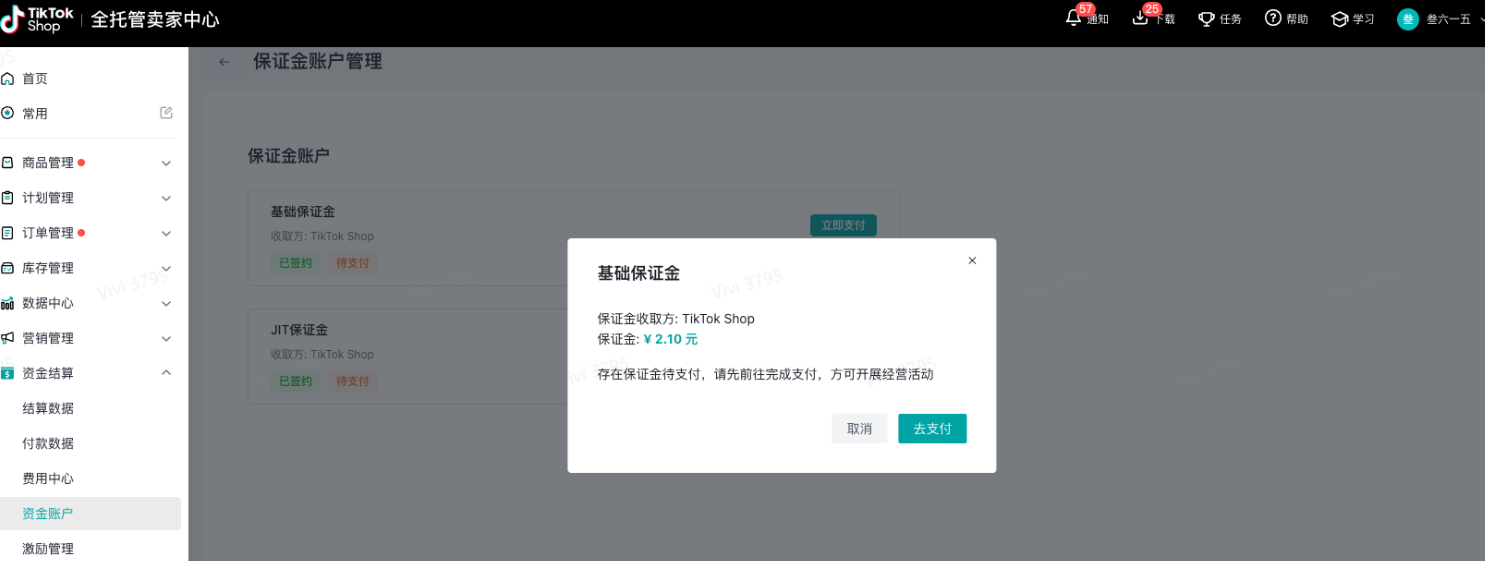The height and width of the screenshot is (561, 1485).
Task: Close the 基础保证金 dialog
Action: pyautogui.click(x=972, y=260)
